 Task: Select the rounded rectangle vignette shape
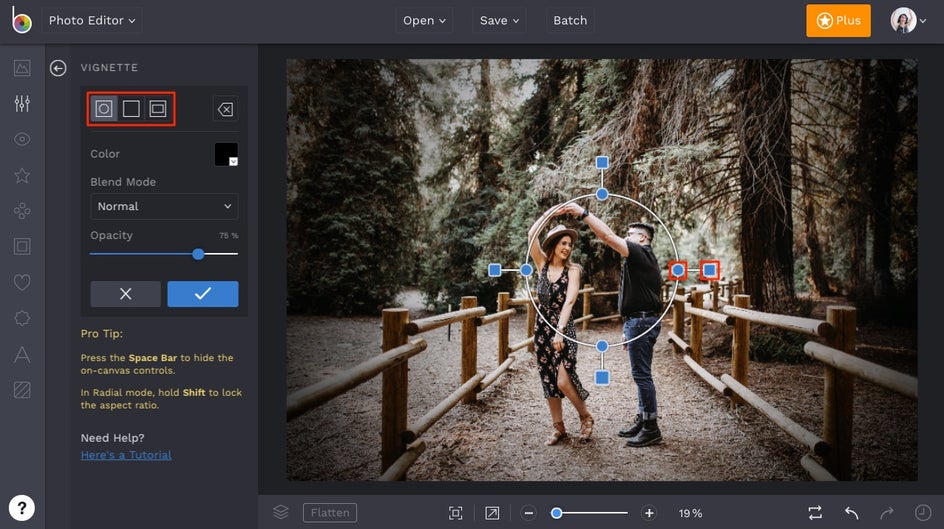tap(158, 109)
